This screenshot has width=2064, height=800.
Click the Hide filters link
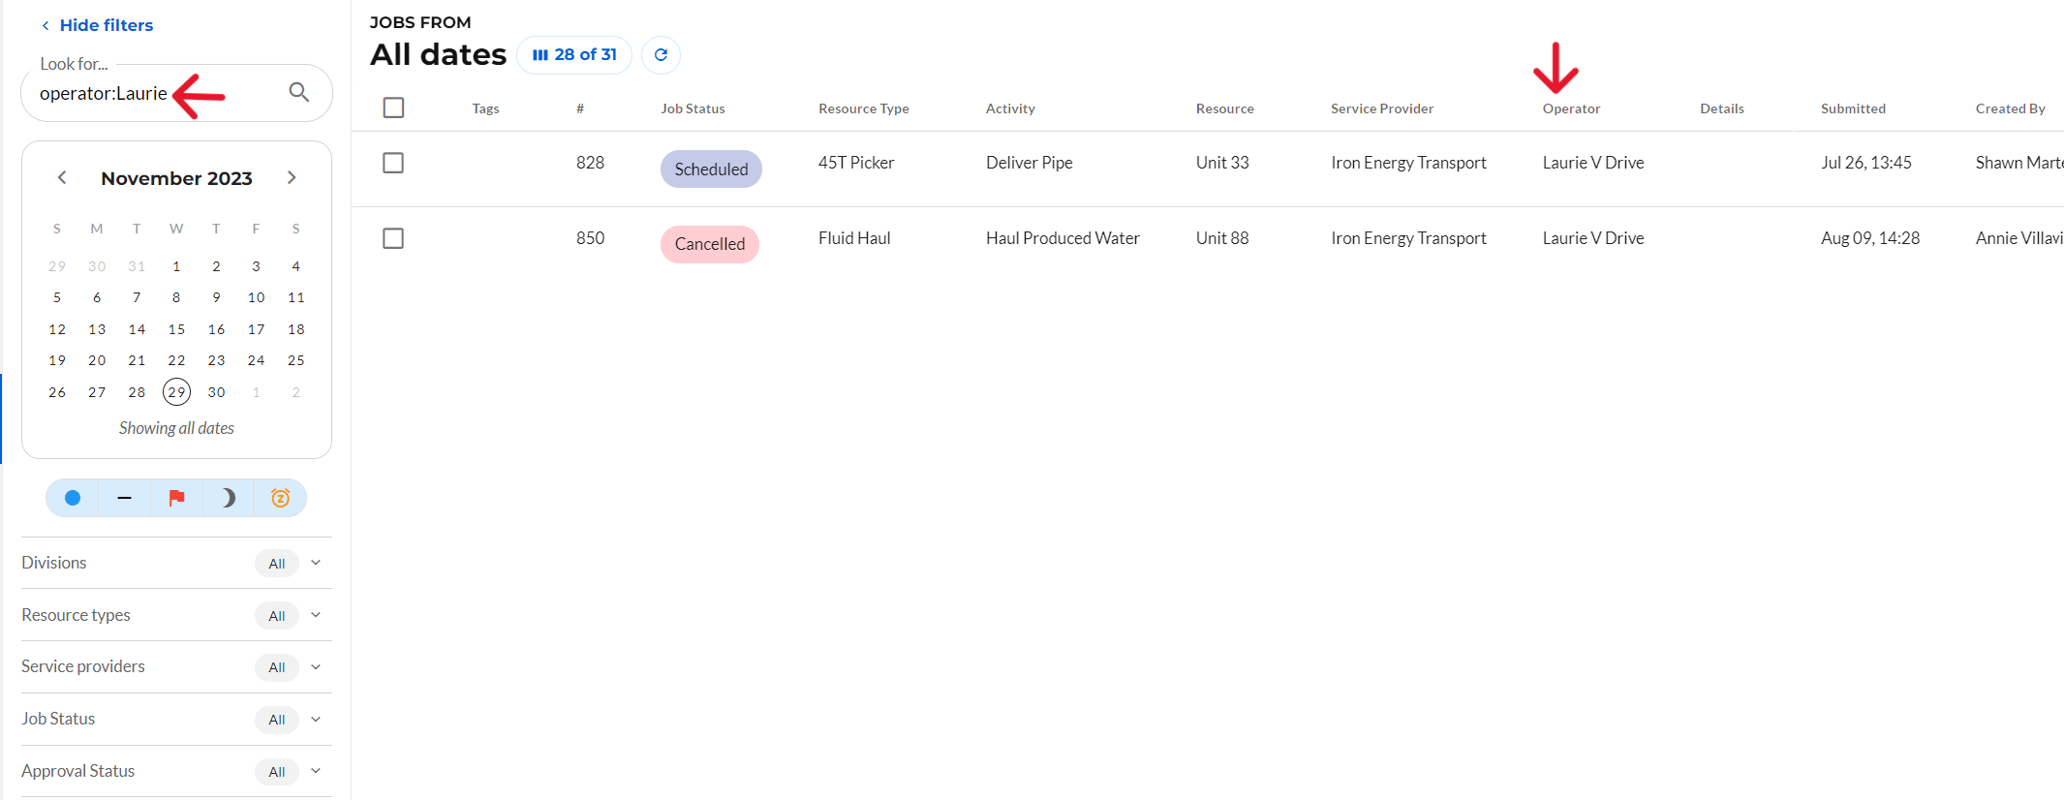[x=97, y=25]
